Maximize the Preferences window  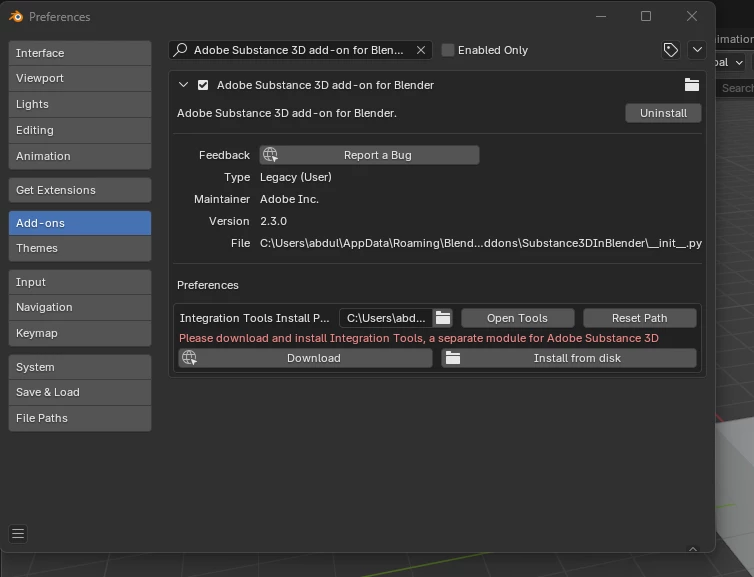coord(646,16)
